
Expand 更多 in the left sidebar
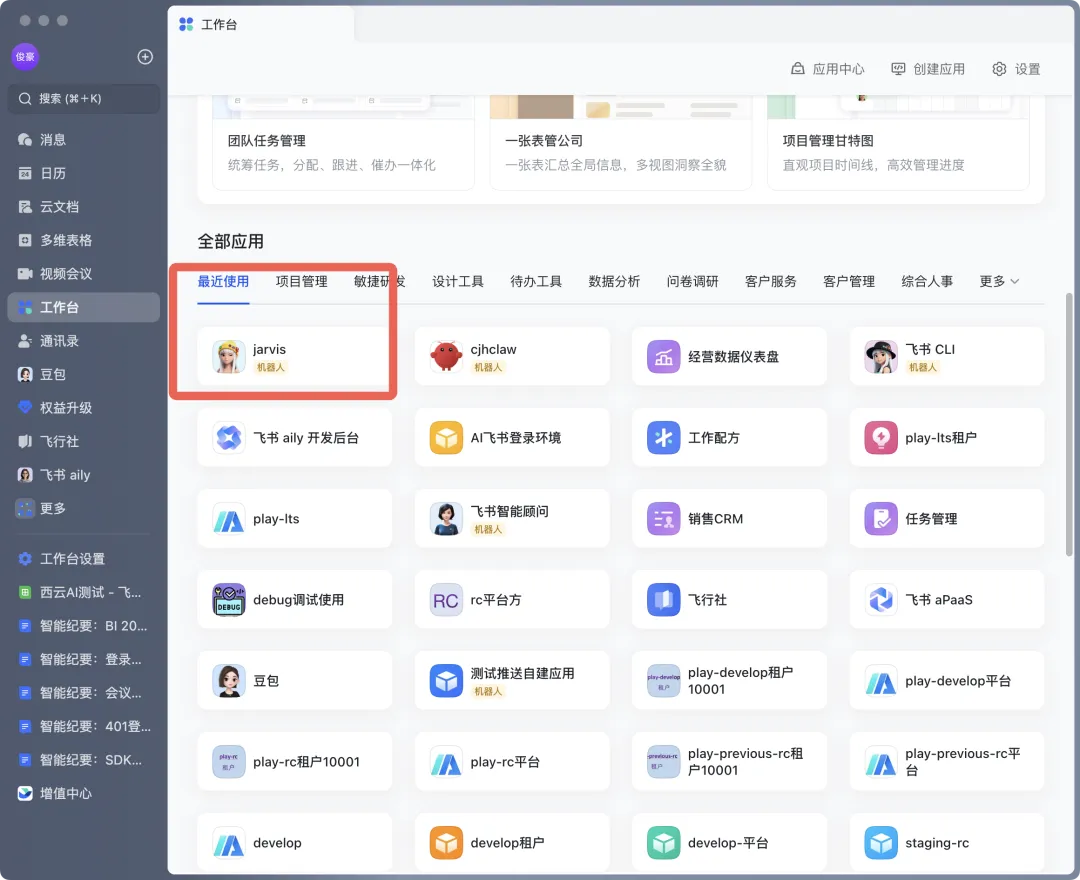[x=83, y=508]
